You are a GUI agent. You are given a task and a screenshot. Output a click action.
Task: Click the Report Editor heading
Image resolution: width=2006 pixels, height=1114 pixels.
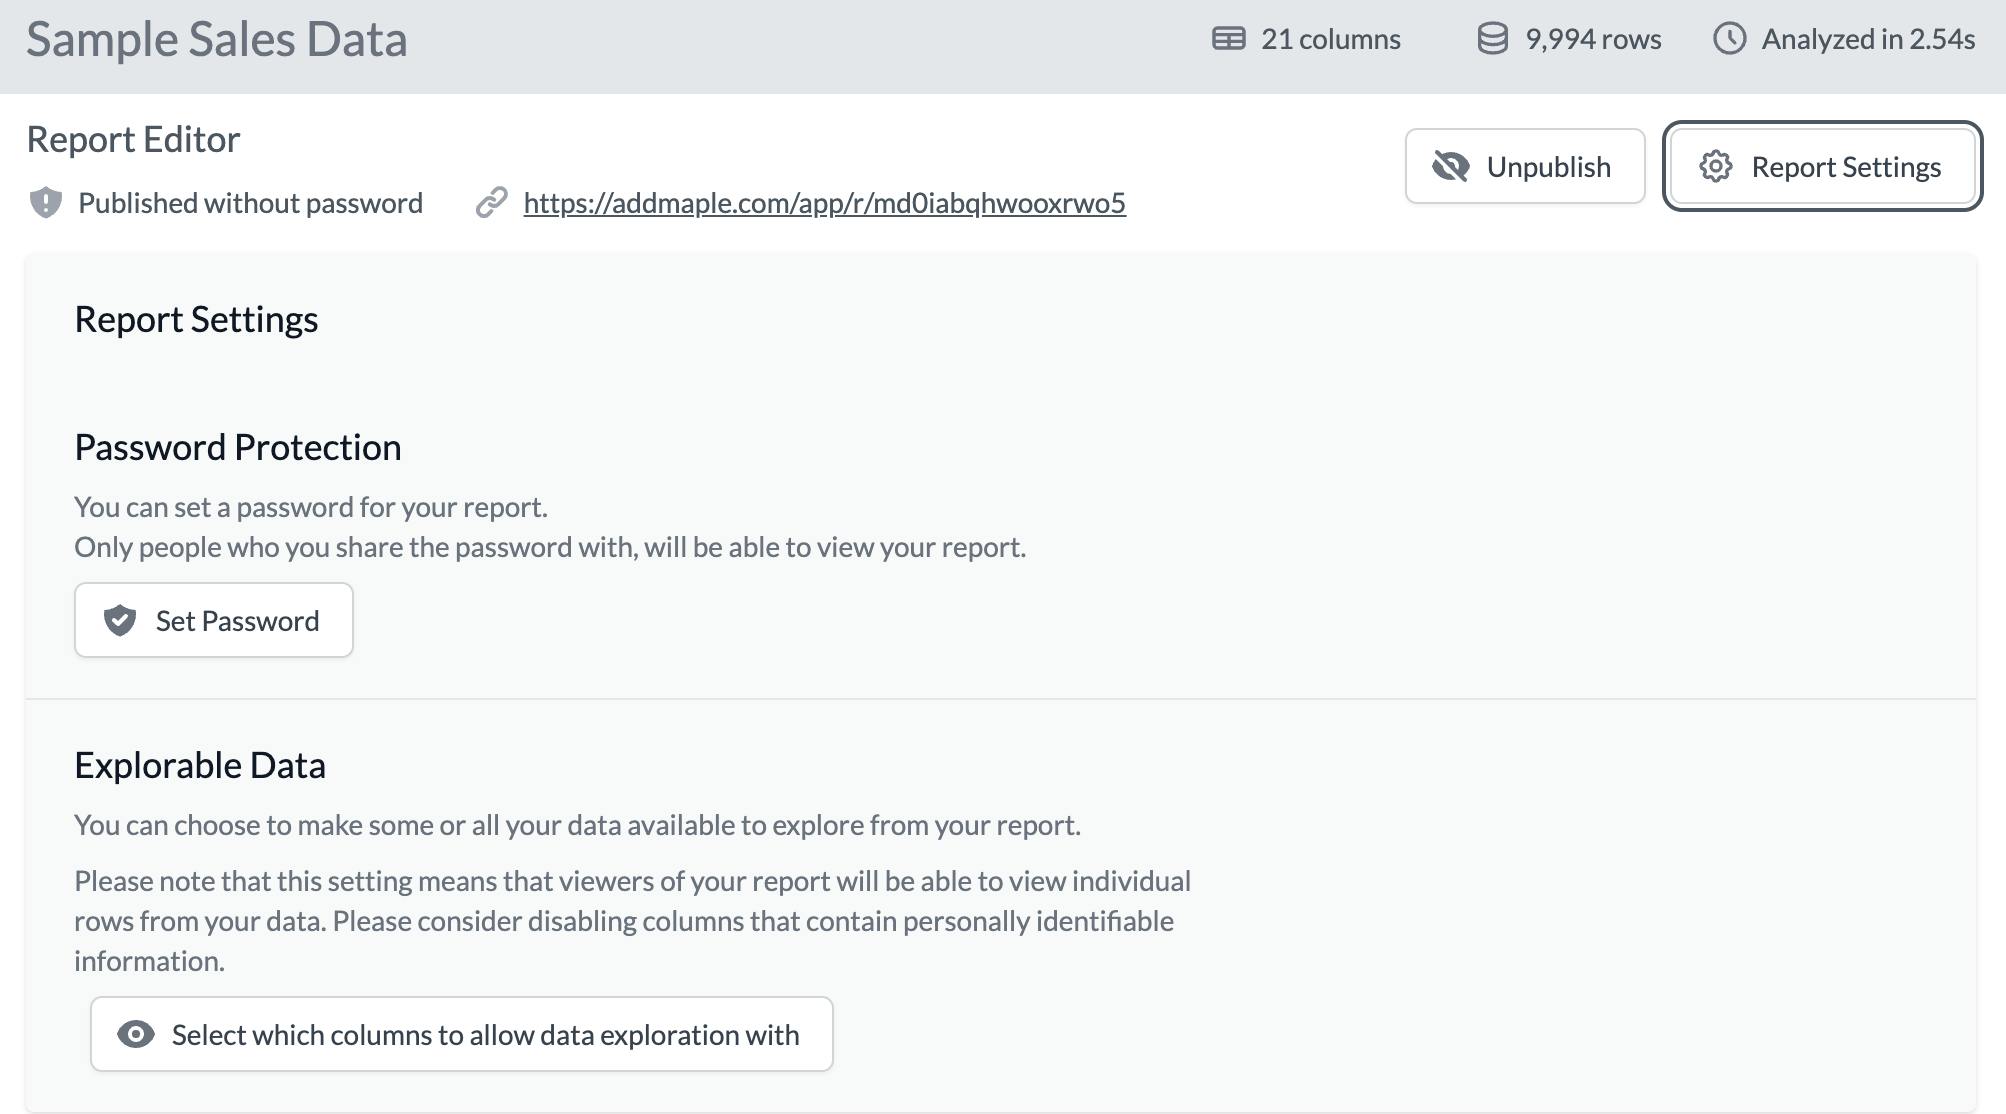click(x=133, y=139)
